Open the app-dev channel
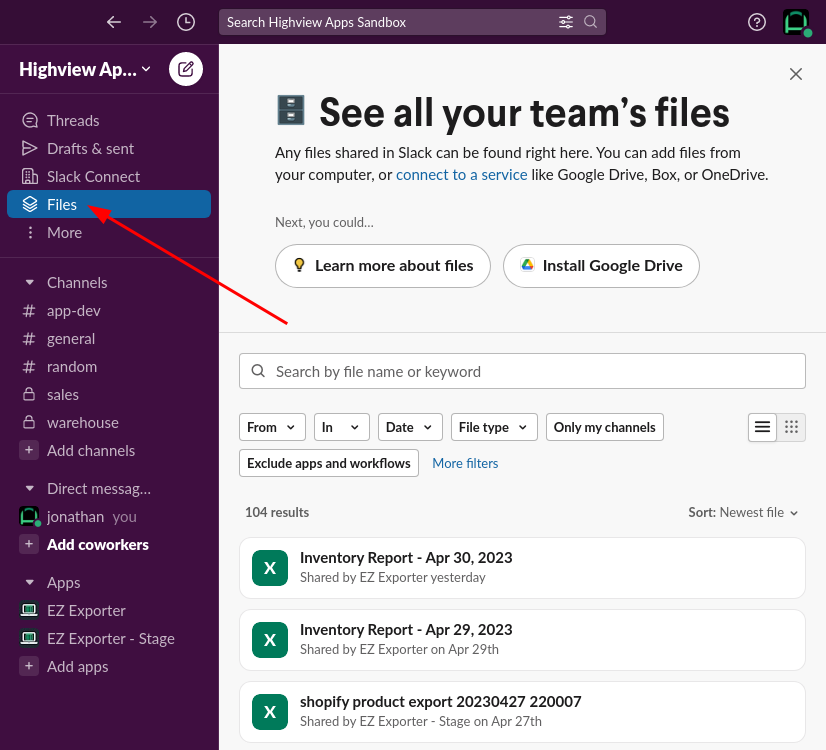The width and height of the screenshot is (826, 750). tap(109, 311)
